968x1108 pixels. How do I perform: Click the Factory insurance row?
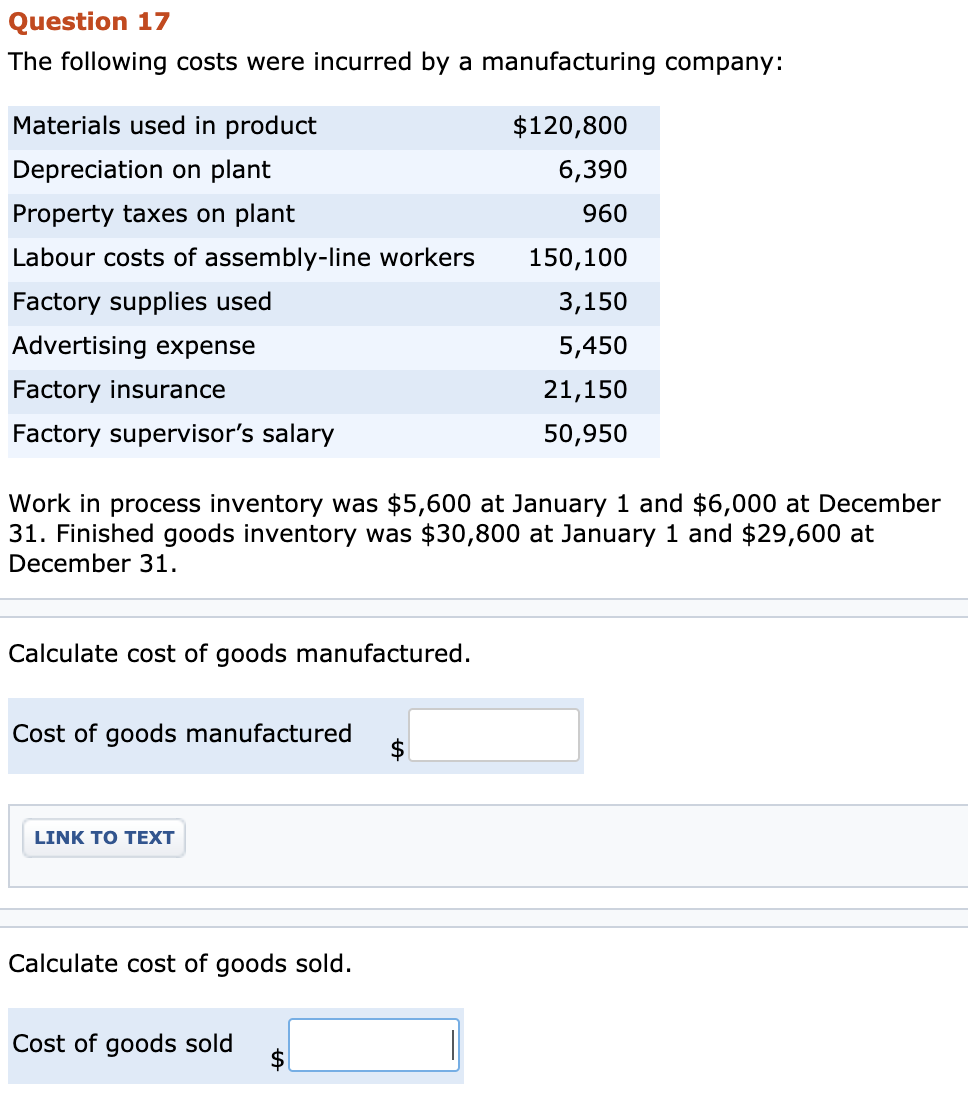(119, 390)
